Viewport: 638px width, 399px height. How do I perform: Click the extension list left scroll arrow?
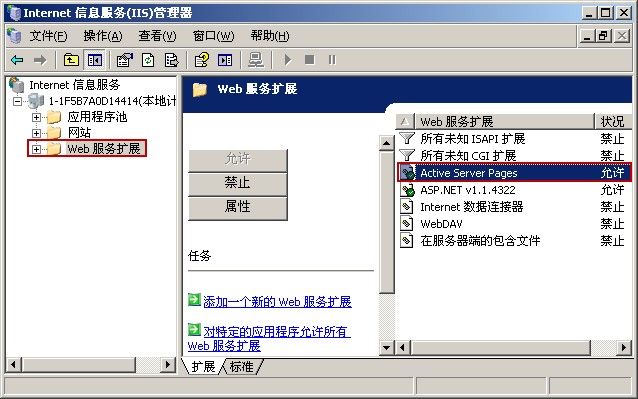point(403,348)
